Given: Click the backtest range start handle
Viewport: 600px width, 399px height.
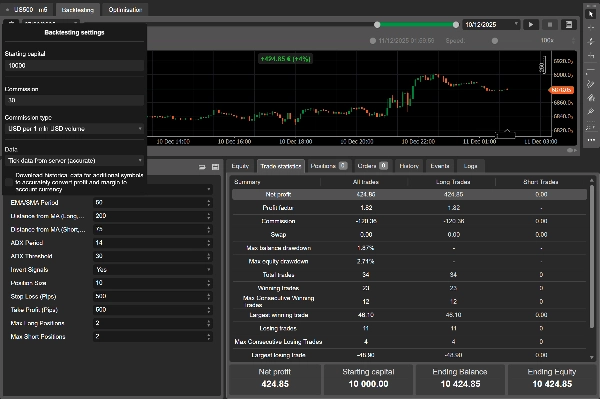Looking at the screenshot, I should coord(377,24).
